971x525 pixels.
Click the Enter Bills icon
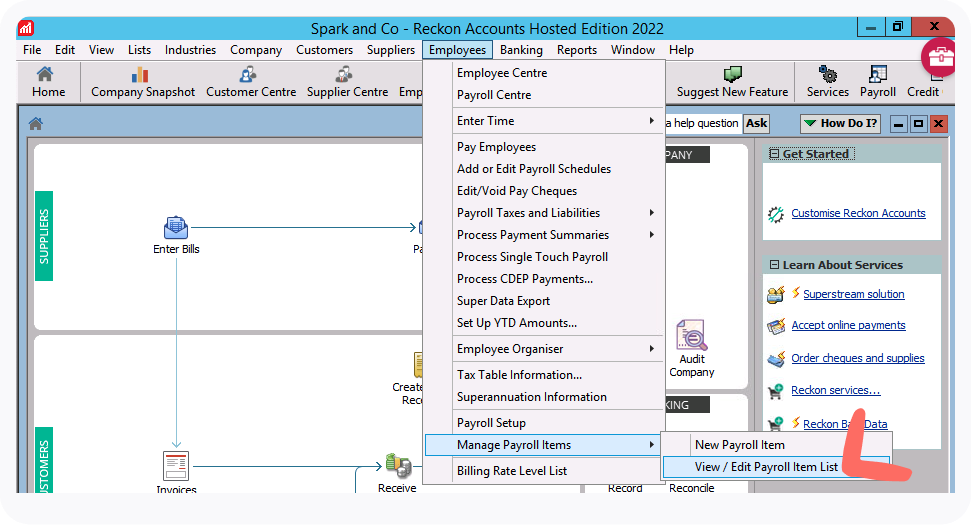[x=176, y=228]
